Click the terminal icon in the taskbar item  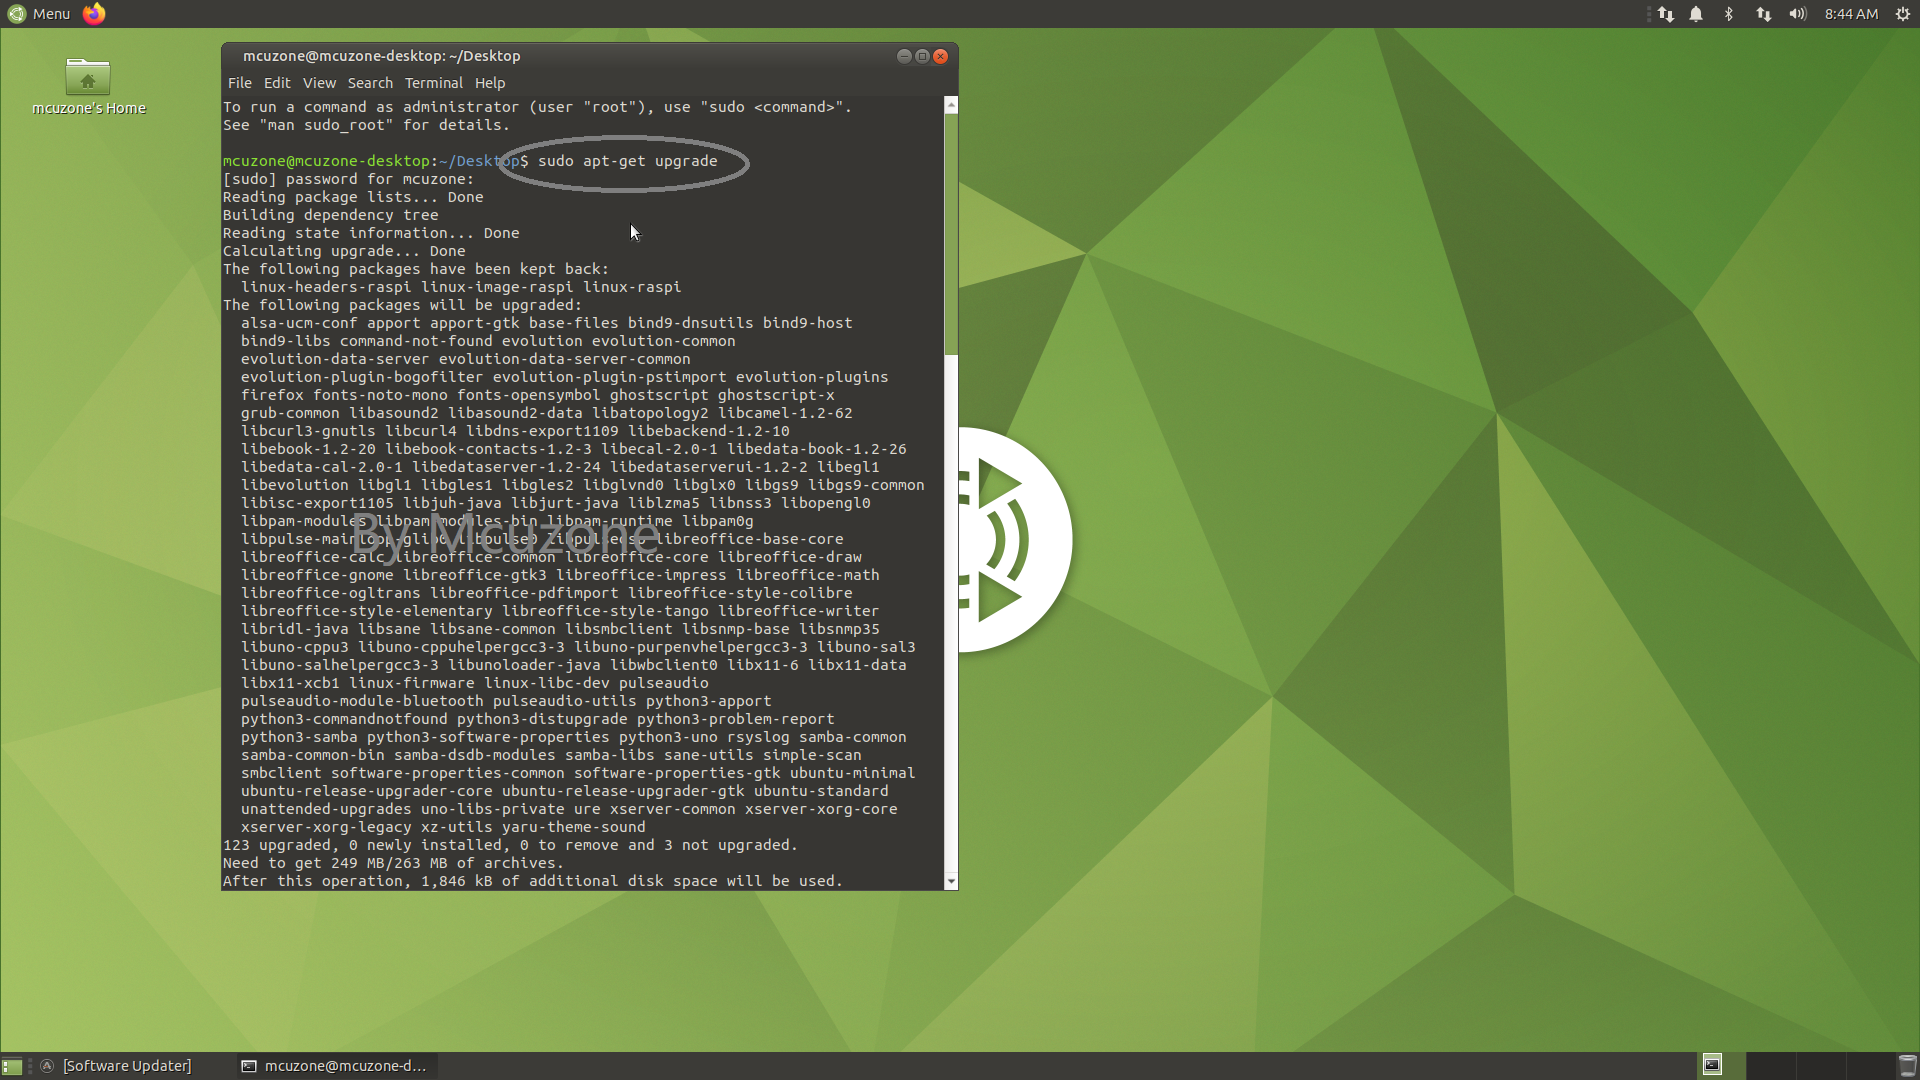tap(249, 1066)
